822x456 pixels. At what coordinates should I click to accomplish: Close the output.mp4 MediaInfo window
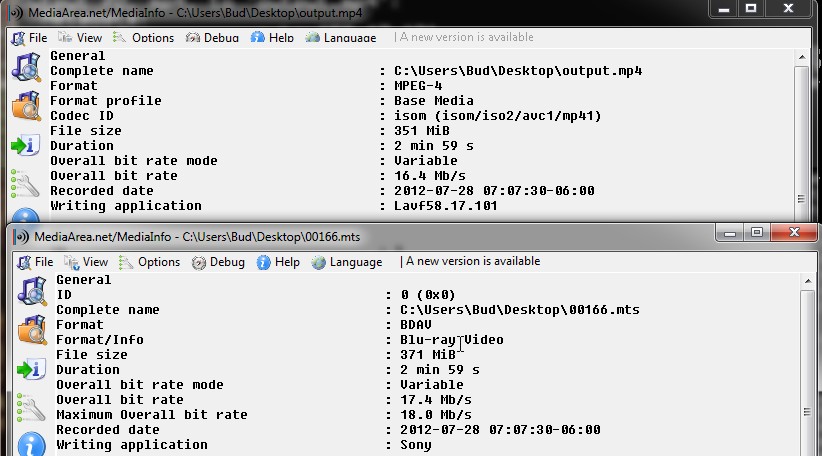[788, 8]
